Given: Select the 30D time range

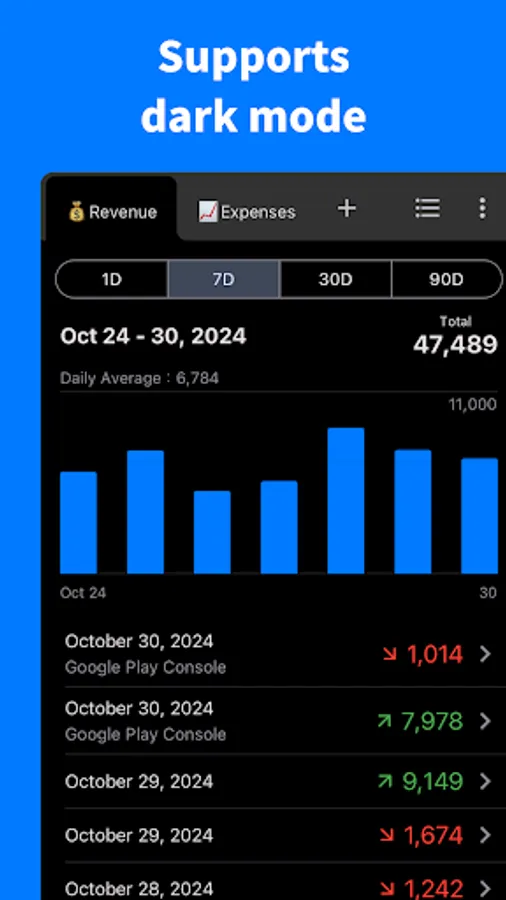Looking at the screenshot, I should point(336,280).
